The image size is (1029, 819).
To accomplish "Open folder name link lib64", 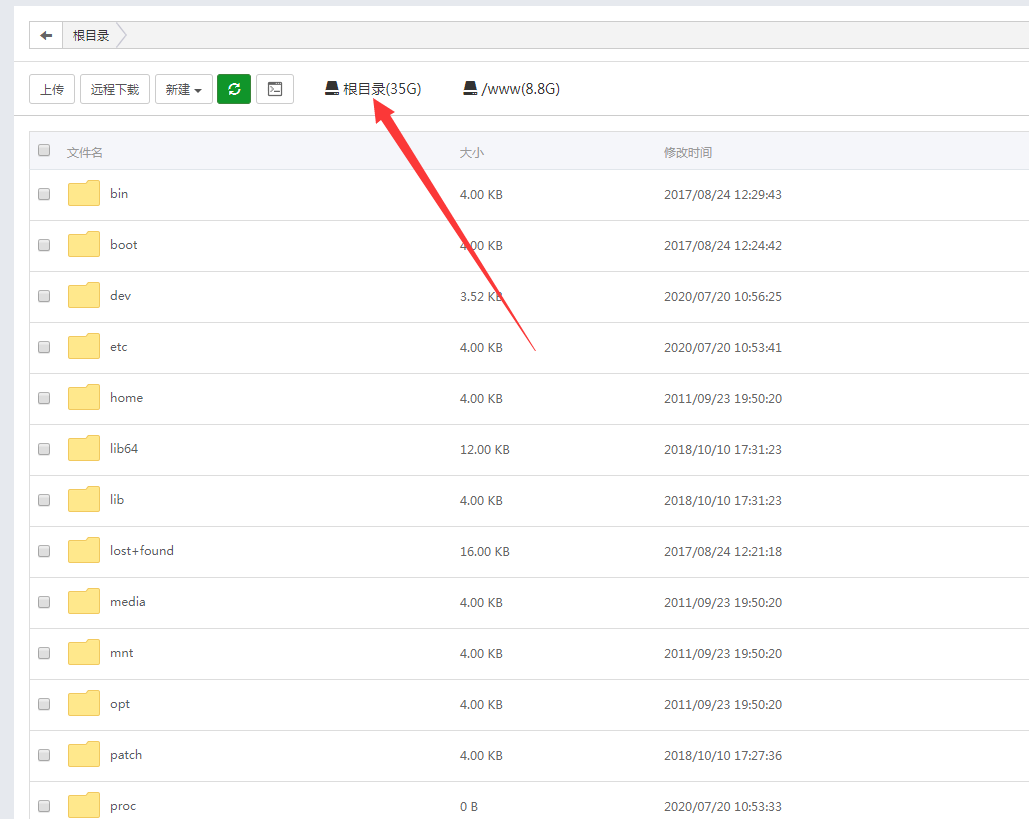I will click(124, 448).
